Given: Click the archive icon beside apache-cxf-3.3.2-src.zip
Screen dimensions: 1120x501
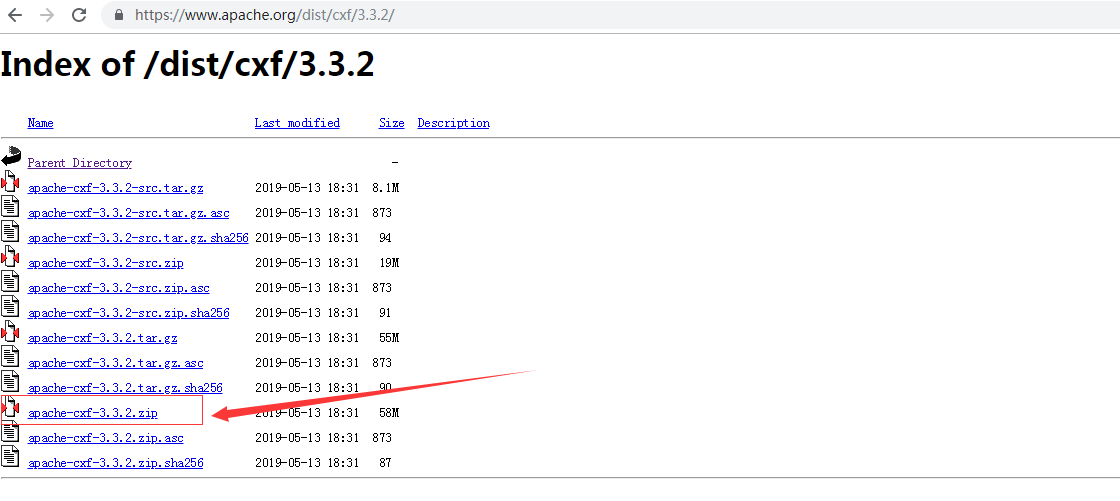Looking at the screenshot, I should (10, 257).
